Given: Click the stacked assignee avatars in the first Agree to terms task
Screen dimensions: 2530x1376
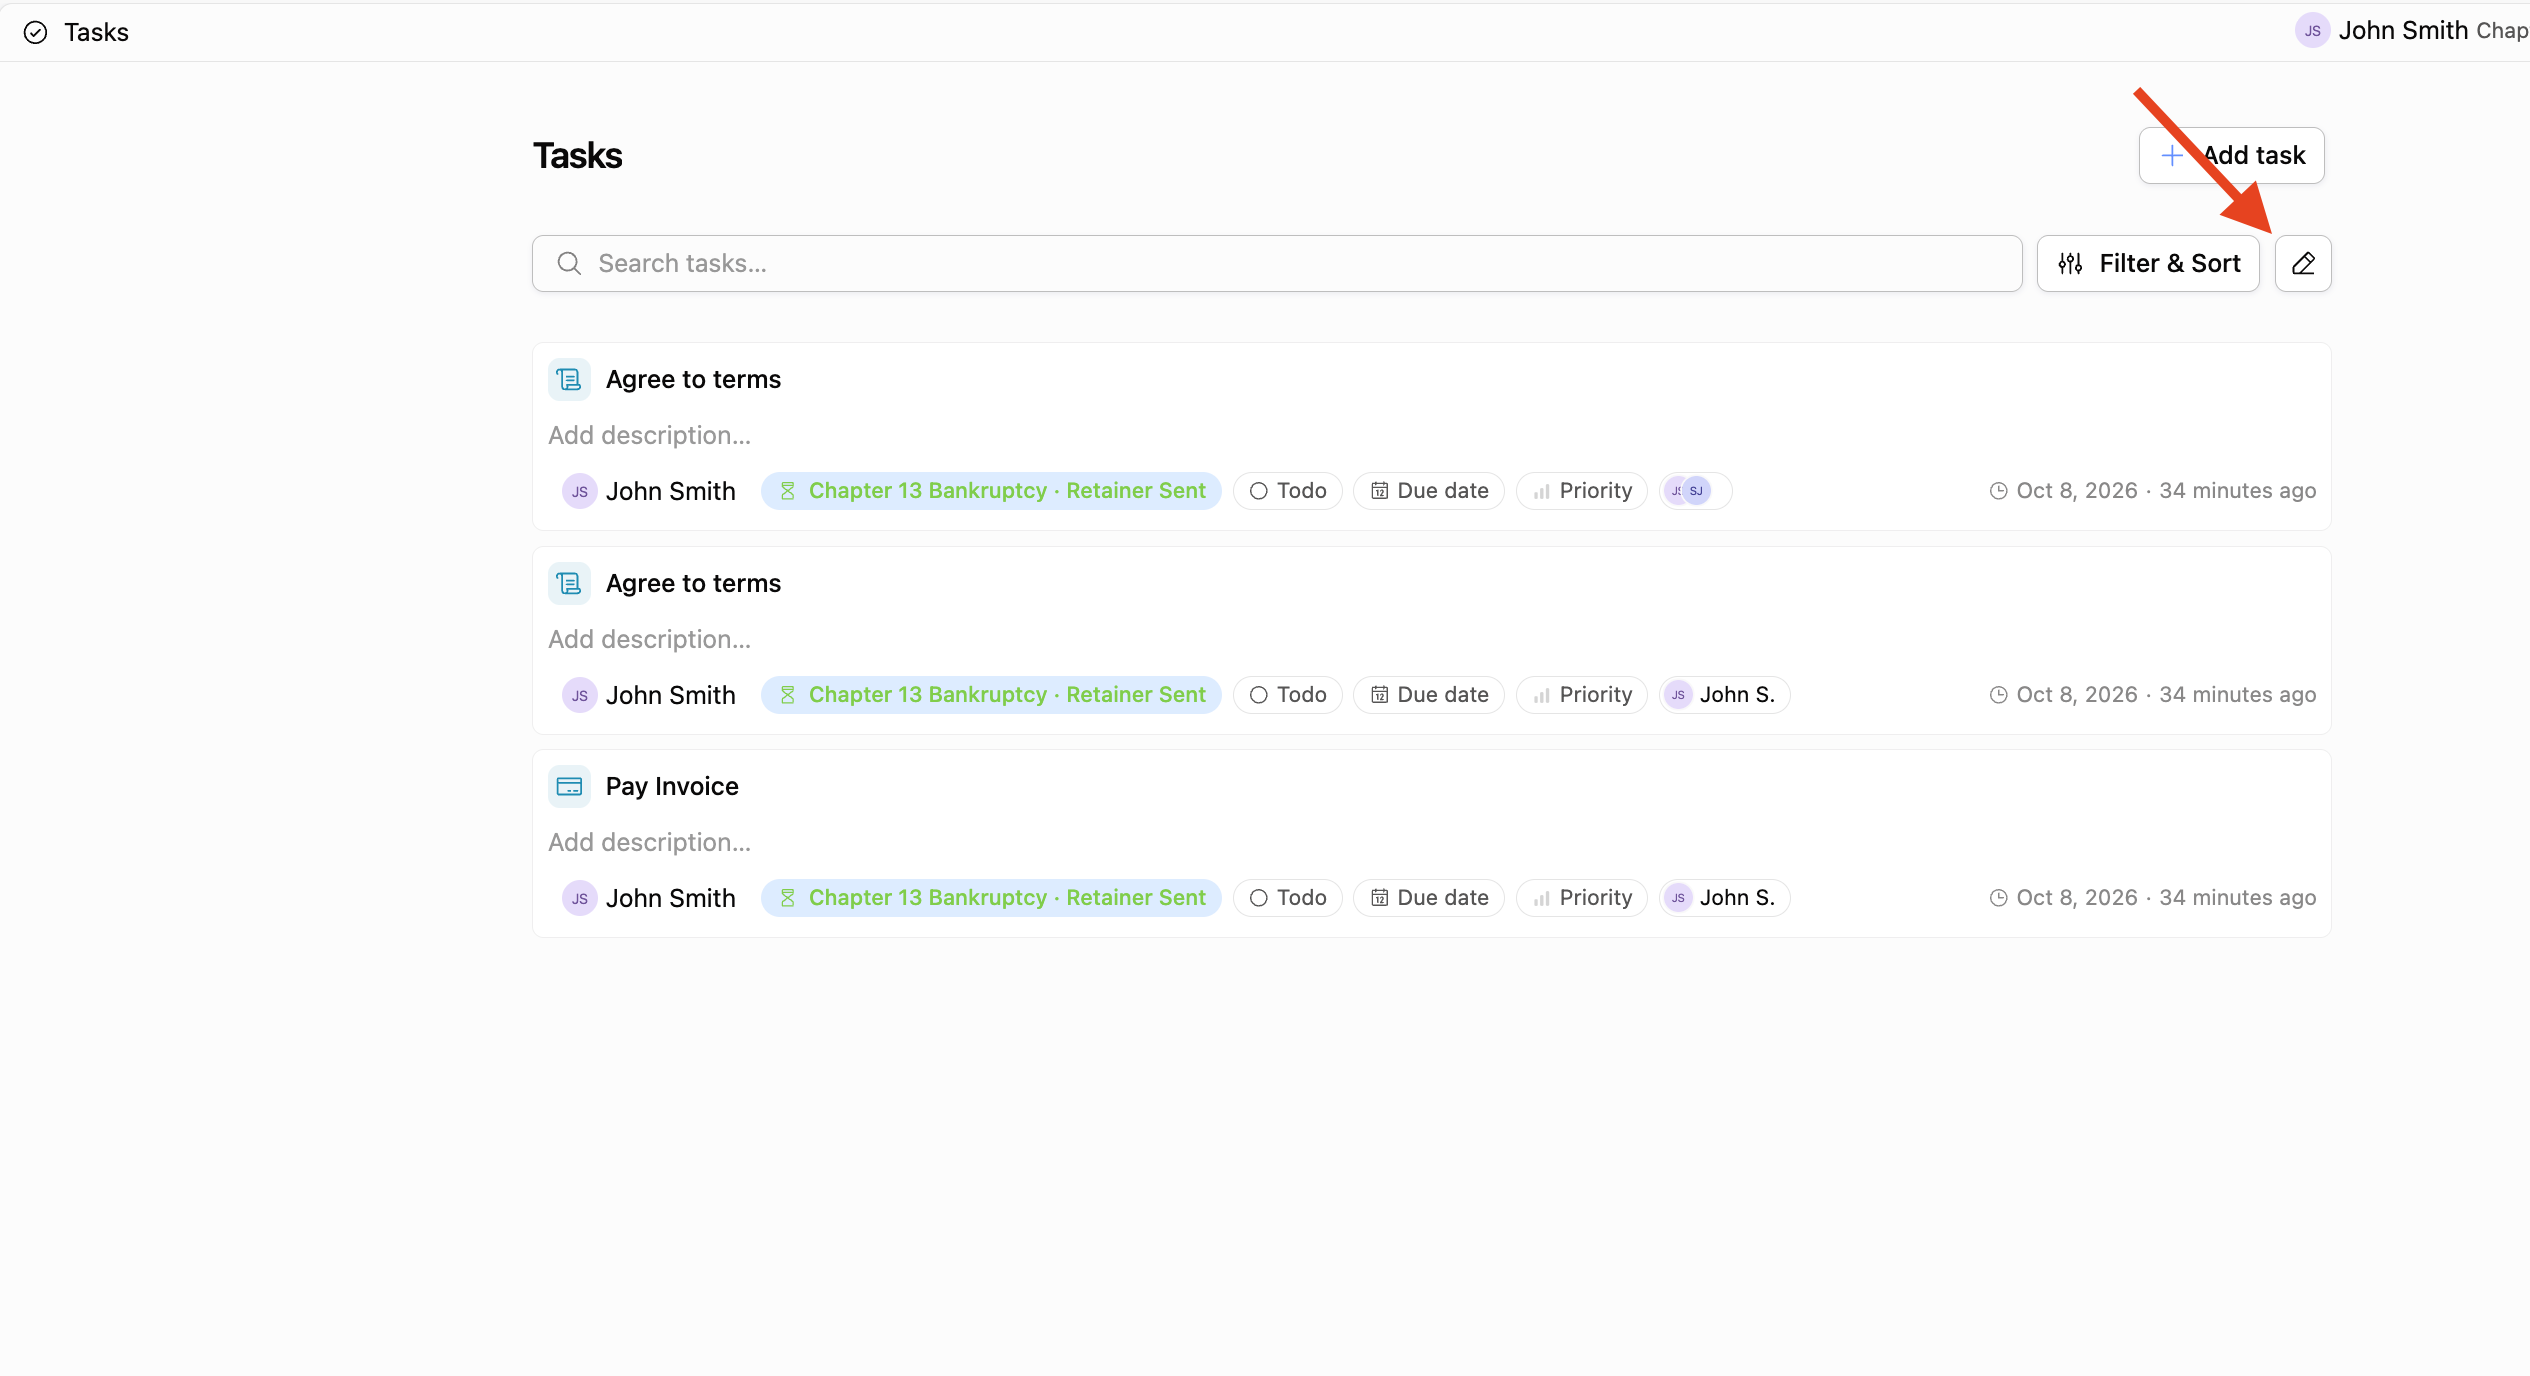Looking at the screenshot, I should [x=1695, y=491].
